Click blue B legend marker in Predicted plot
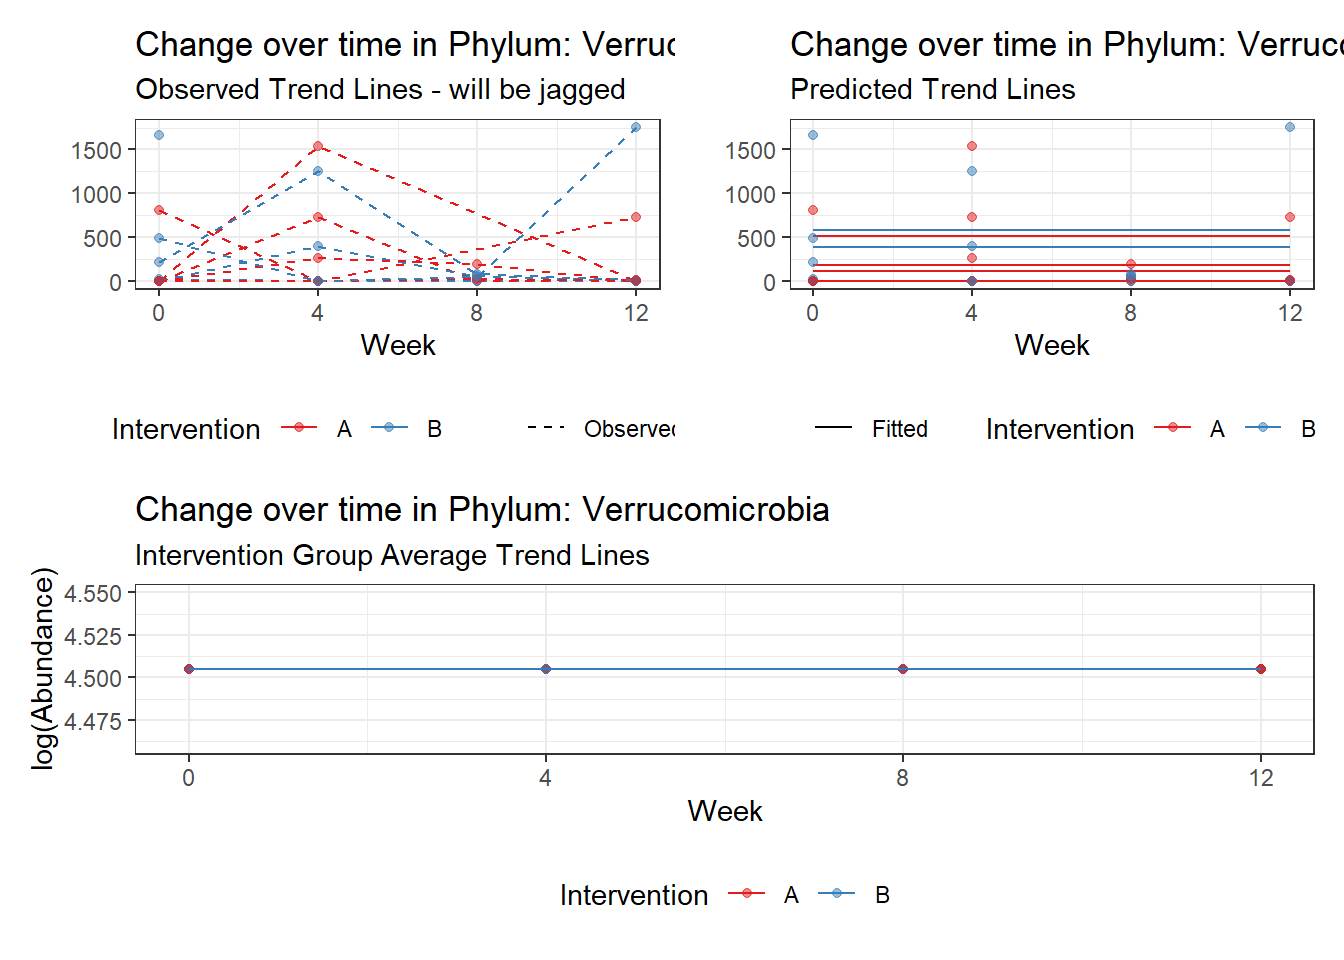Screen dimensions: 1344x960 click(x=1263, y=428)
